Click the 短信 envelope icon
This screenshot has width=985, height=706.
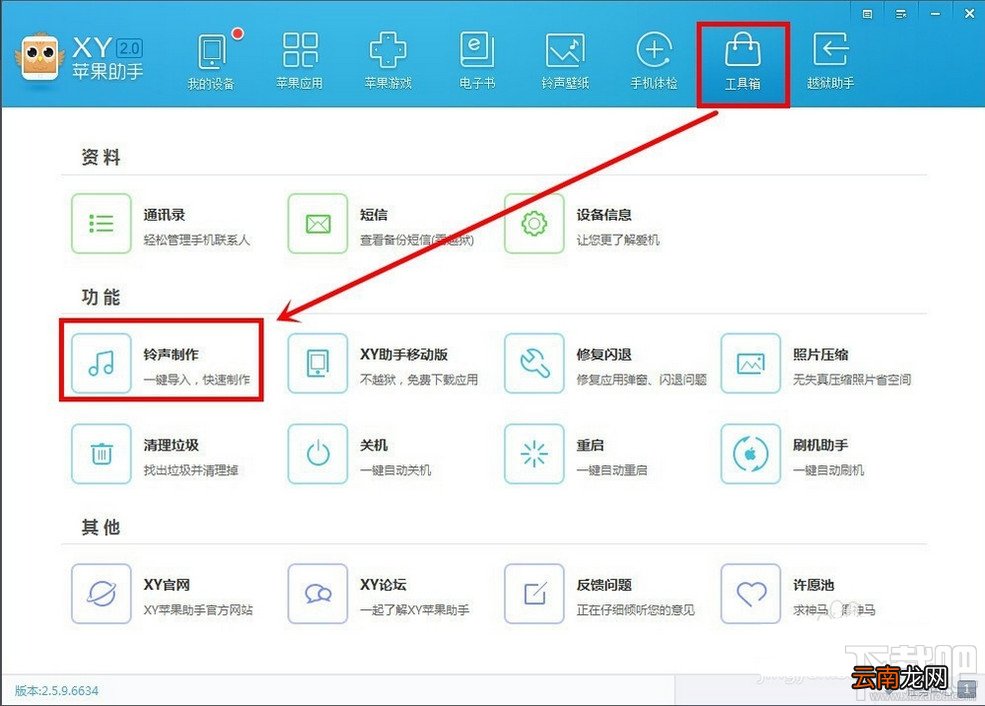[318, 224]
